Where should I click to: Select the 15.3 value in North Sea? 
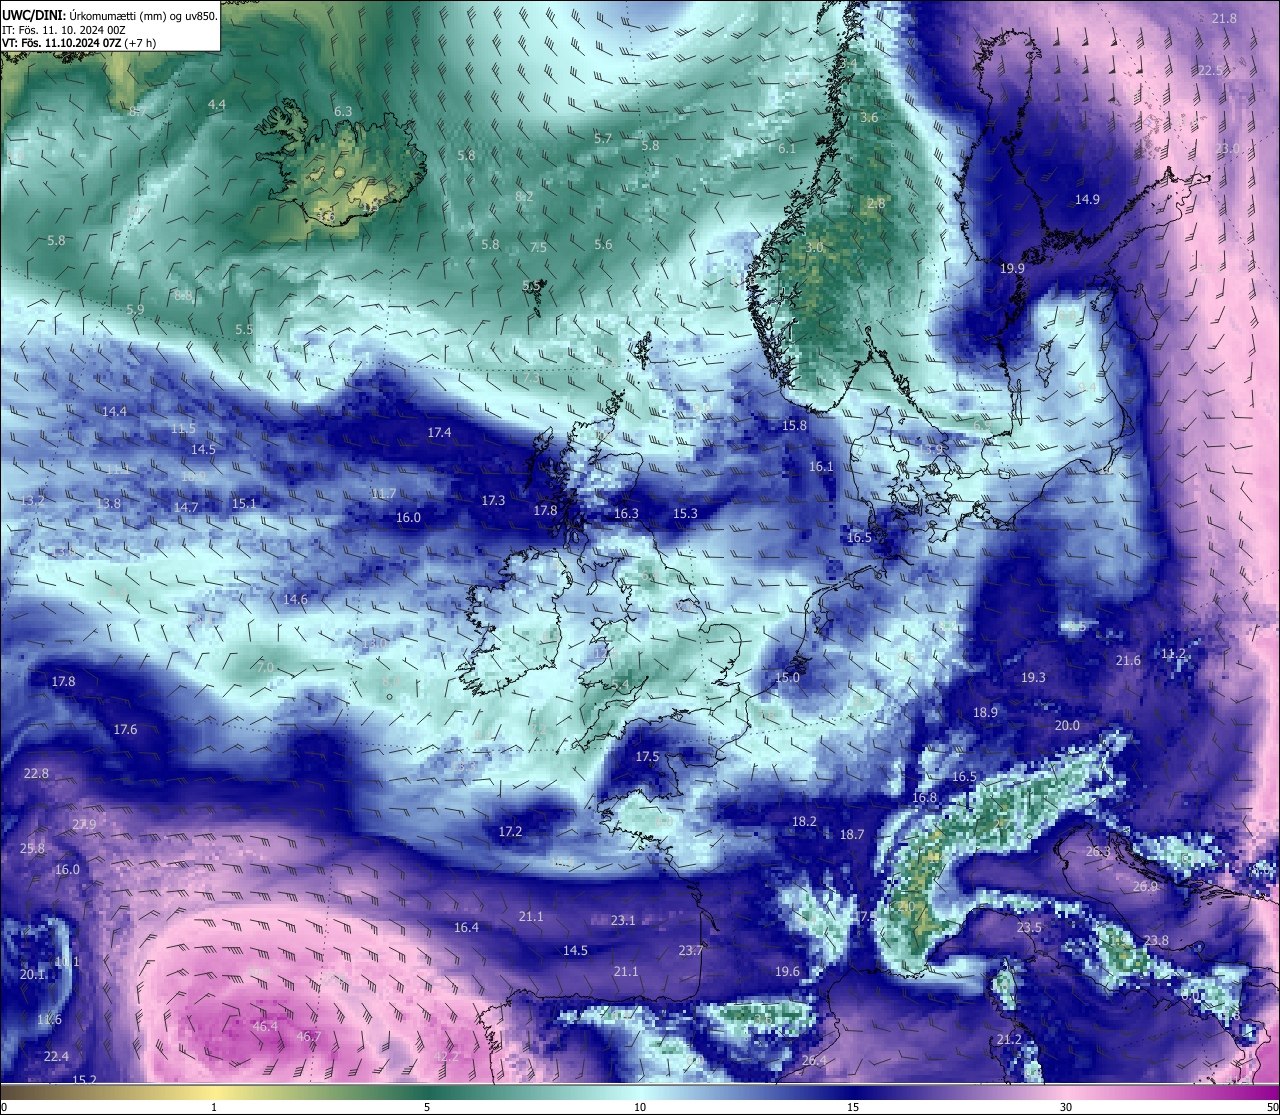coord(685,514)
